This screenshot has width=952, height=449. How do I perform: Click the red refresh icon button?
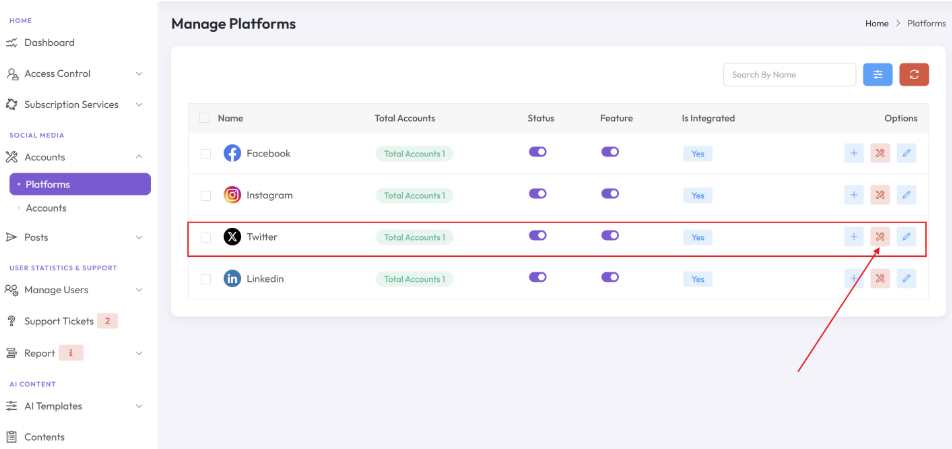coord(914,75)
